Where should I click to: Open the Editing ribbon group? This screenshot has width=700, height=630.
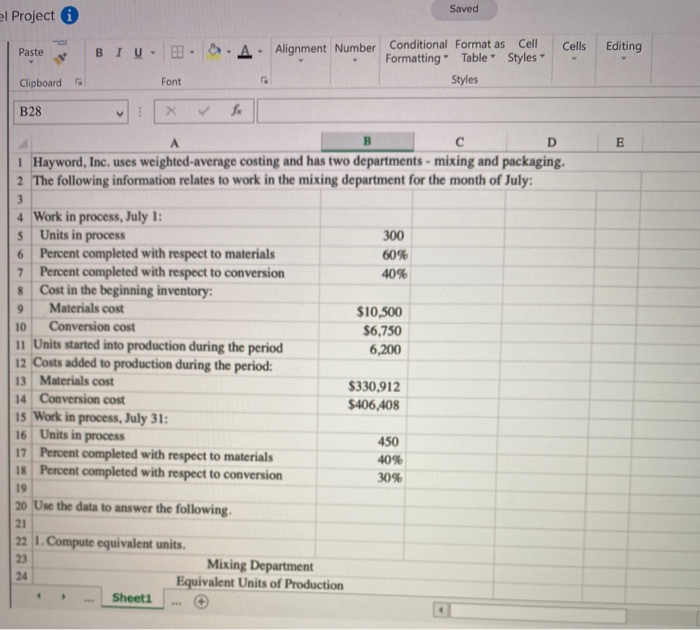click(x=624, y=51)
